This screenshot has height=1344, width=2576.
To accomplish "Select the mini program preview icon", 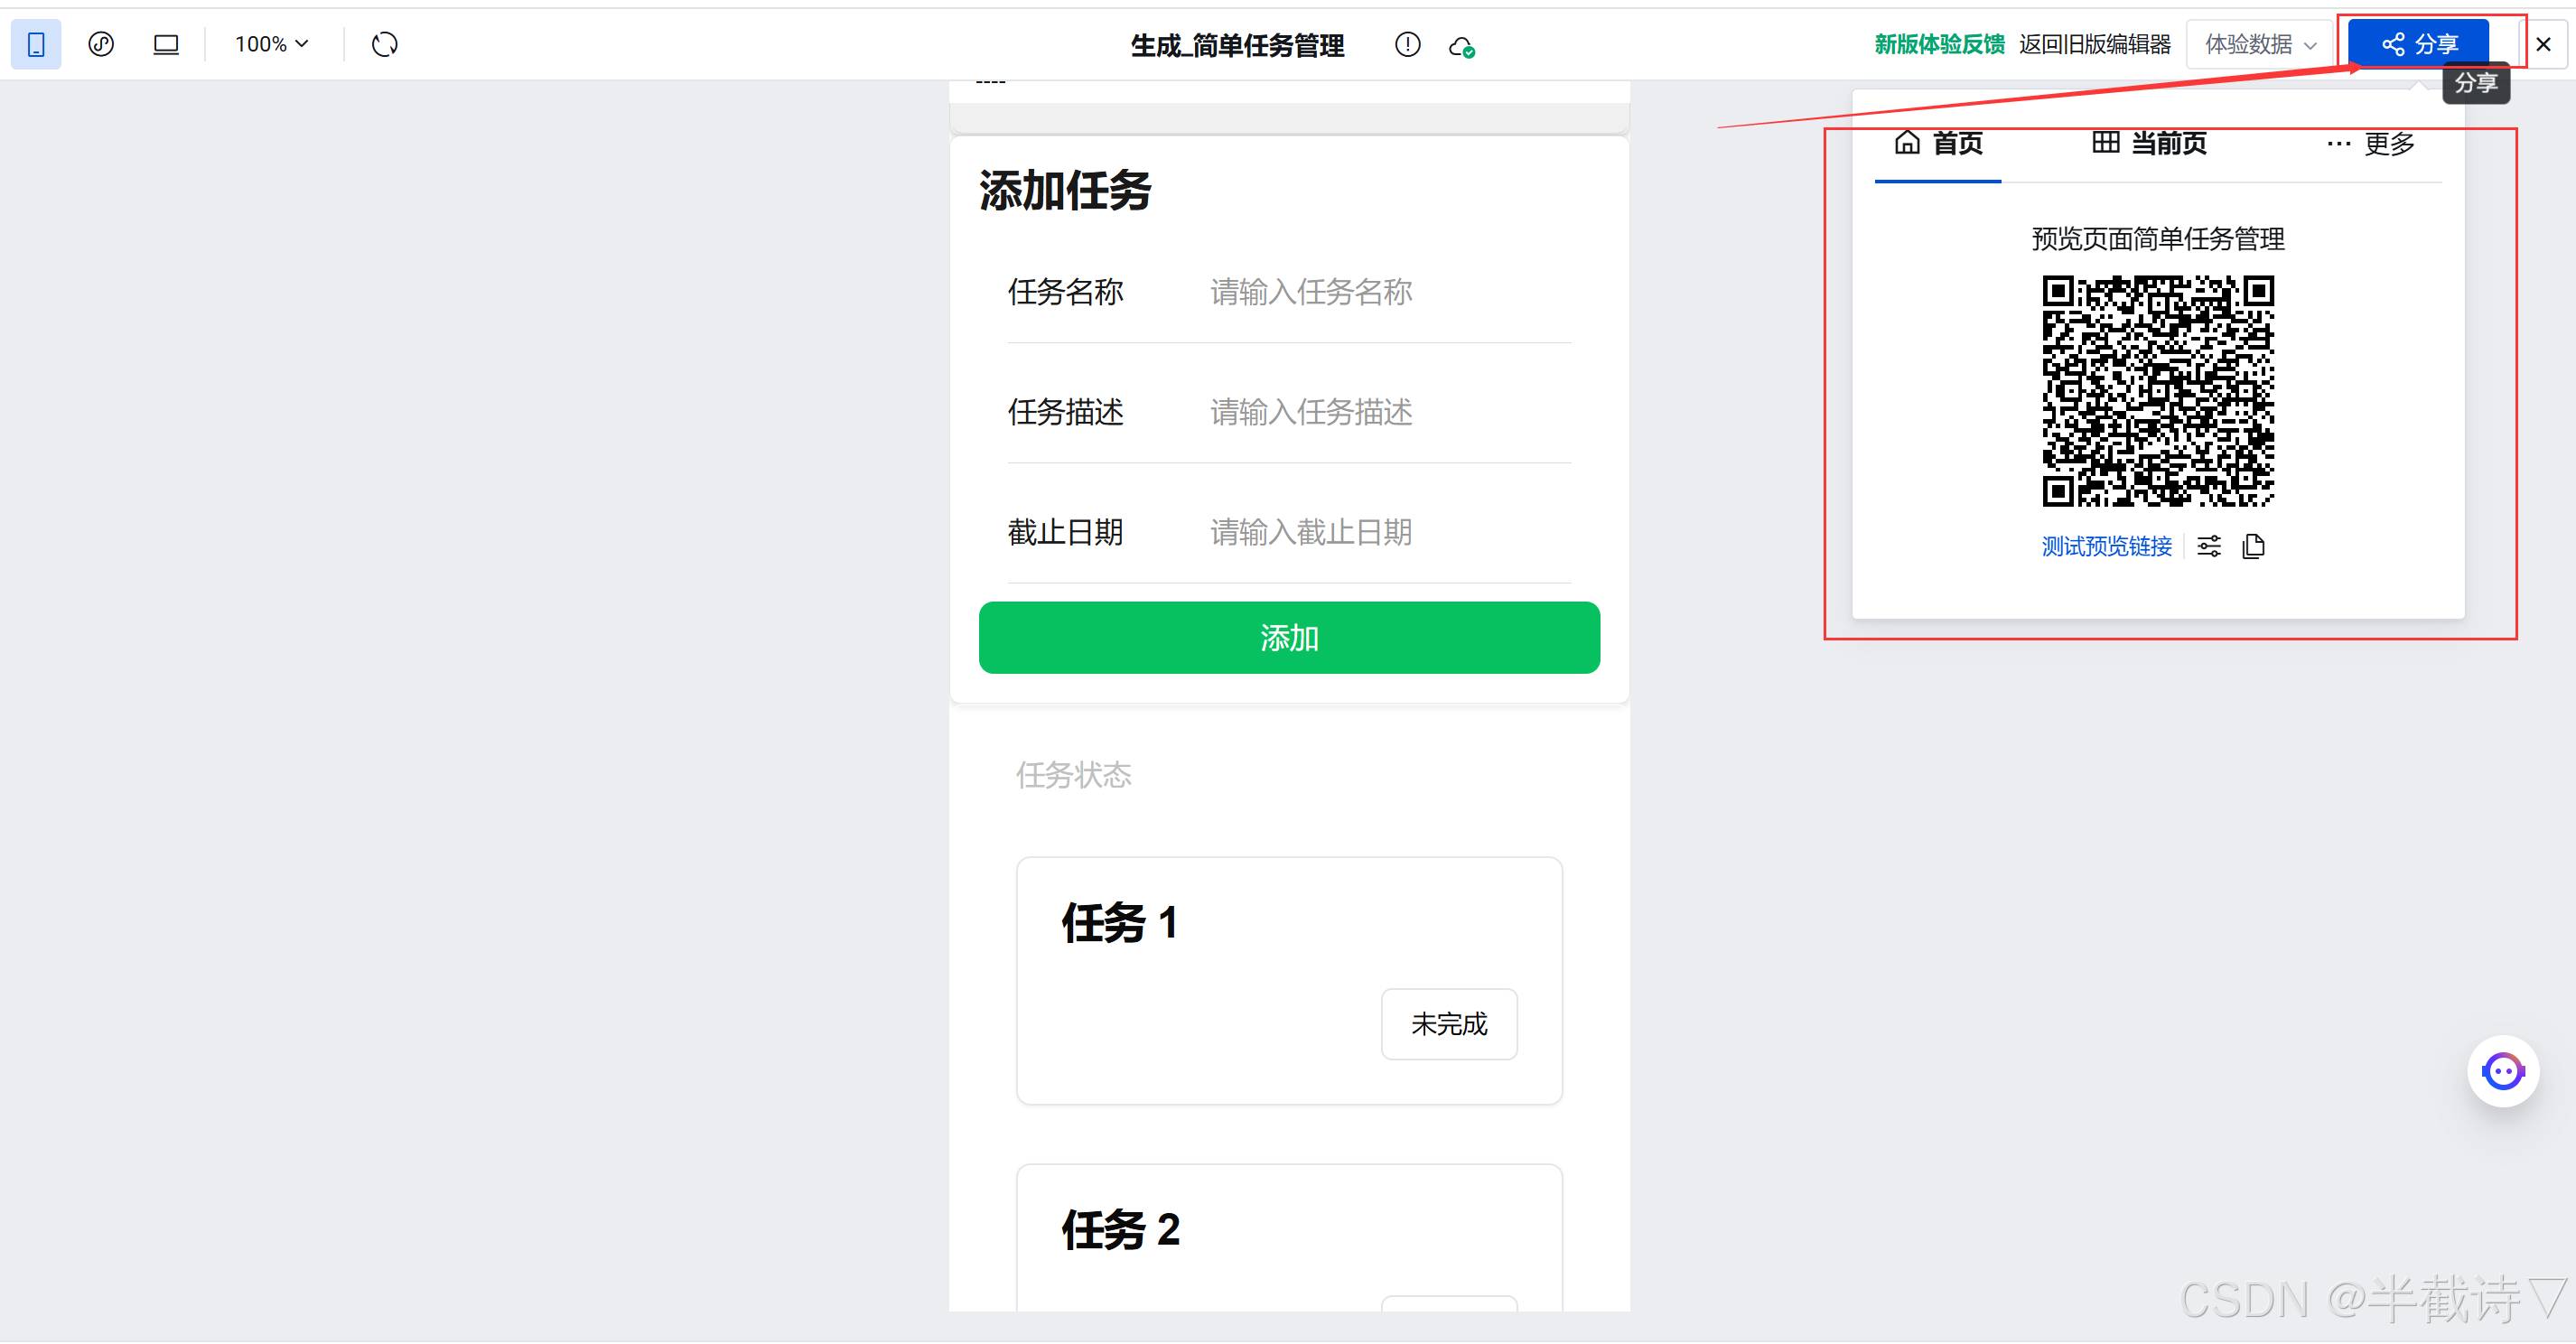I will point(101,44).
